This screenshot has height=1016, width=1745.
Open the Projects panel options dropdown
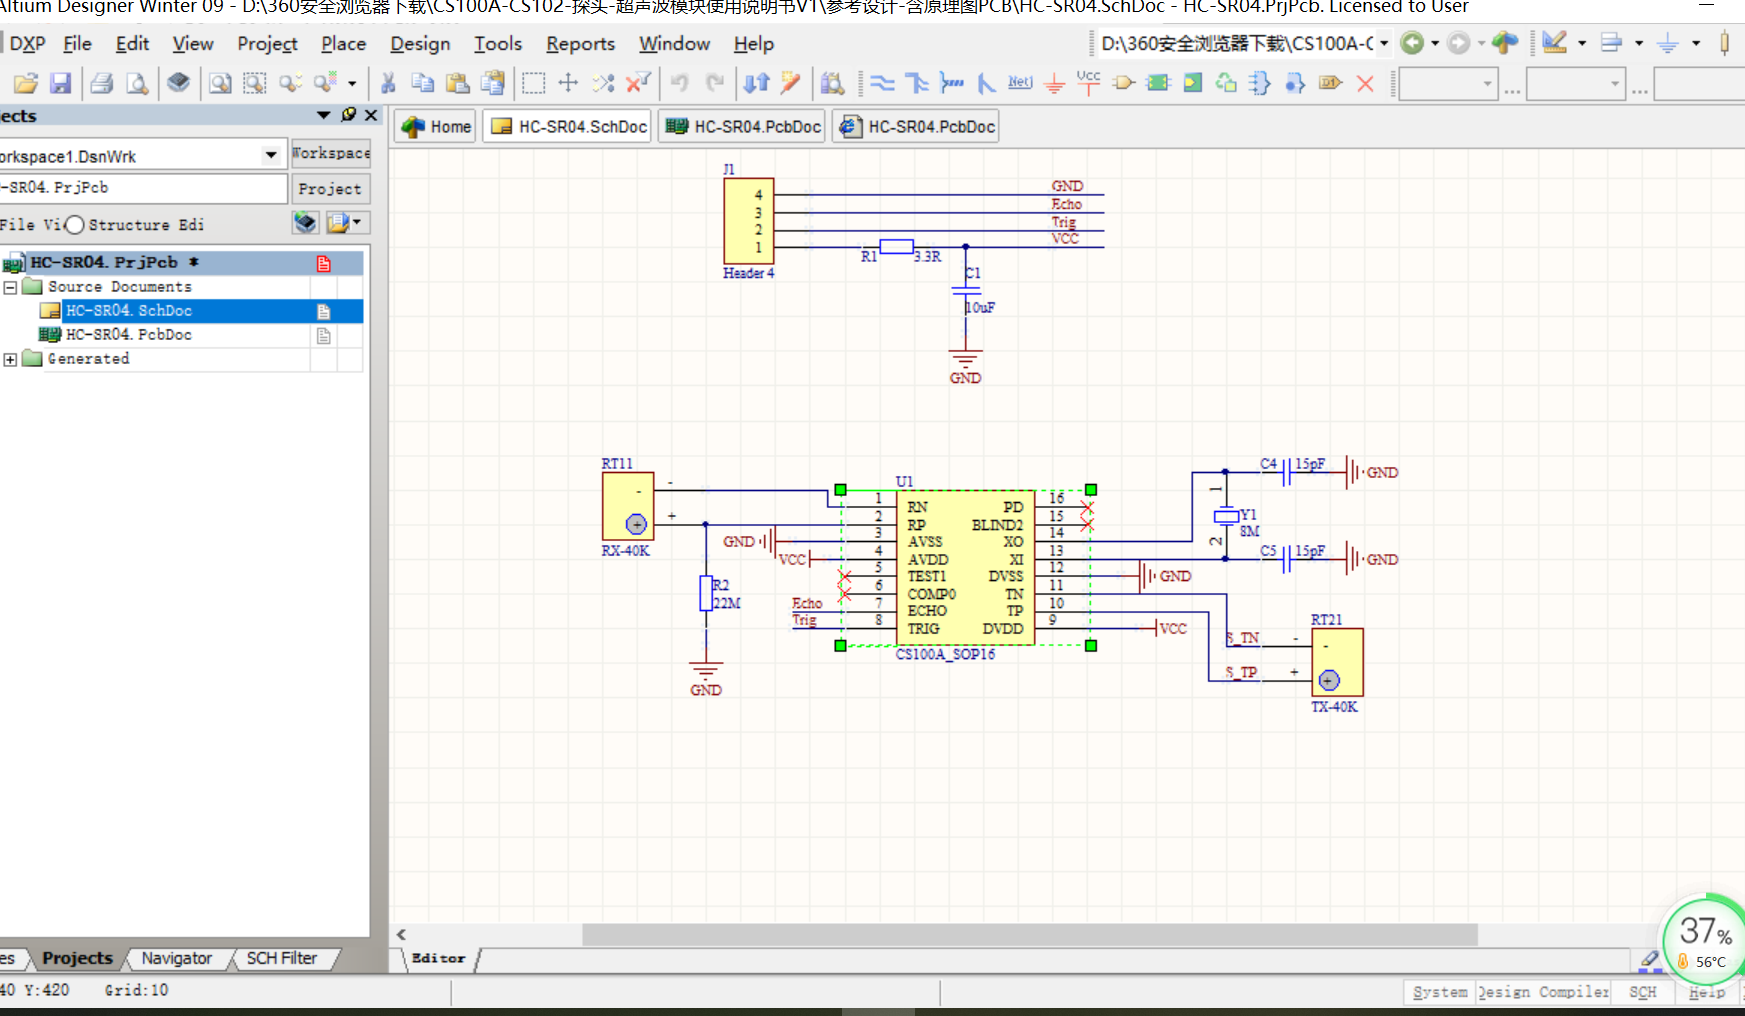click(323, 115)
